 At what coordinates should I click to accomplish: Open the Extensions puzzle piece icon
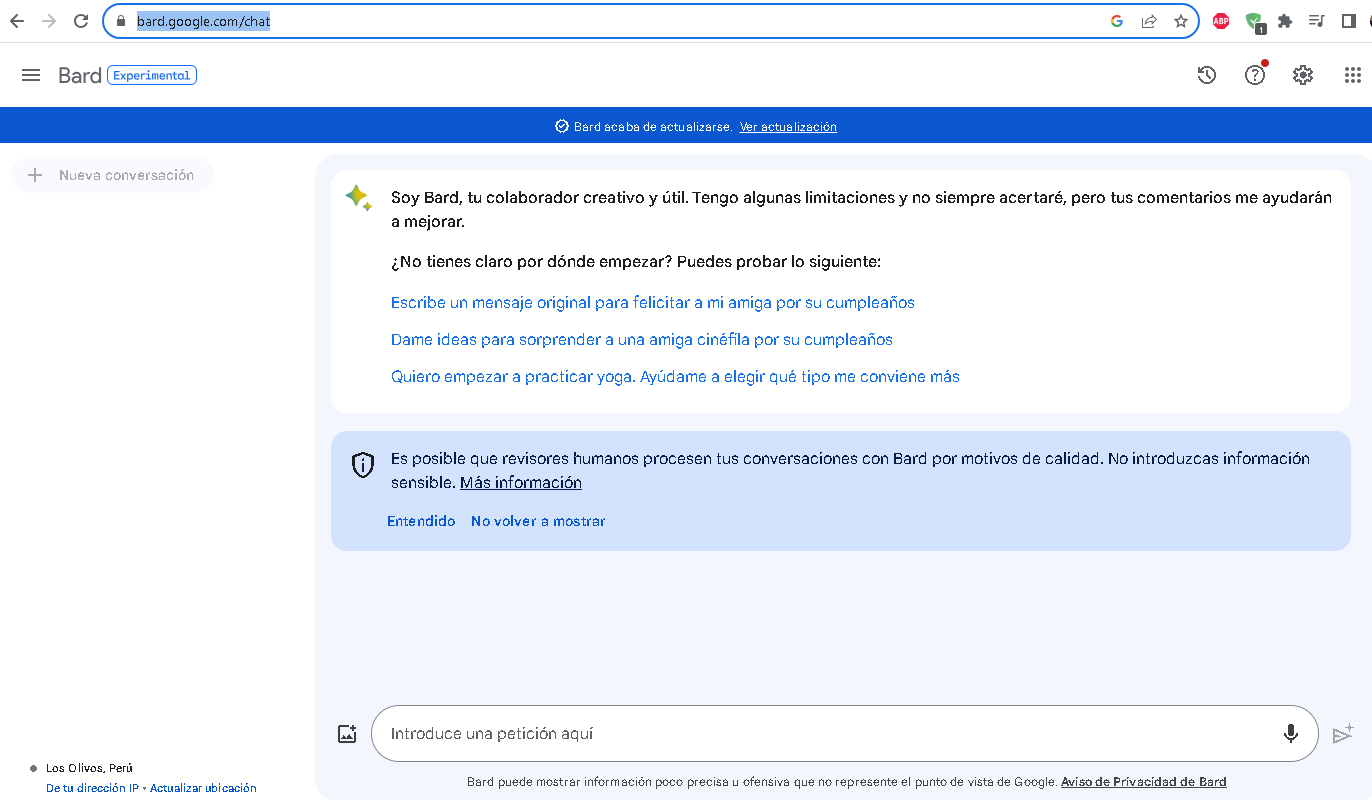coord(1285,21)
